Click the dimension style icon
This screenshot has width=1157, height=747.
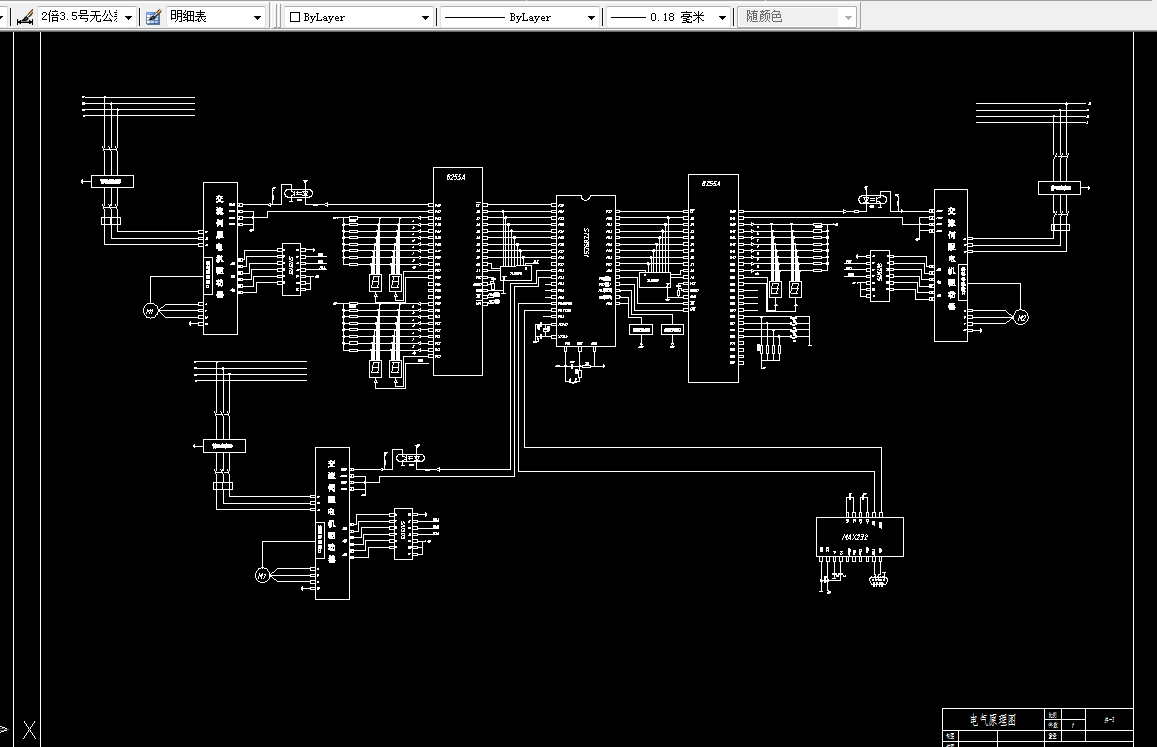[24, 17]
